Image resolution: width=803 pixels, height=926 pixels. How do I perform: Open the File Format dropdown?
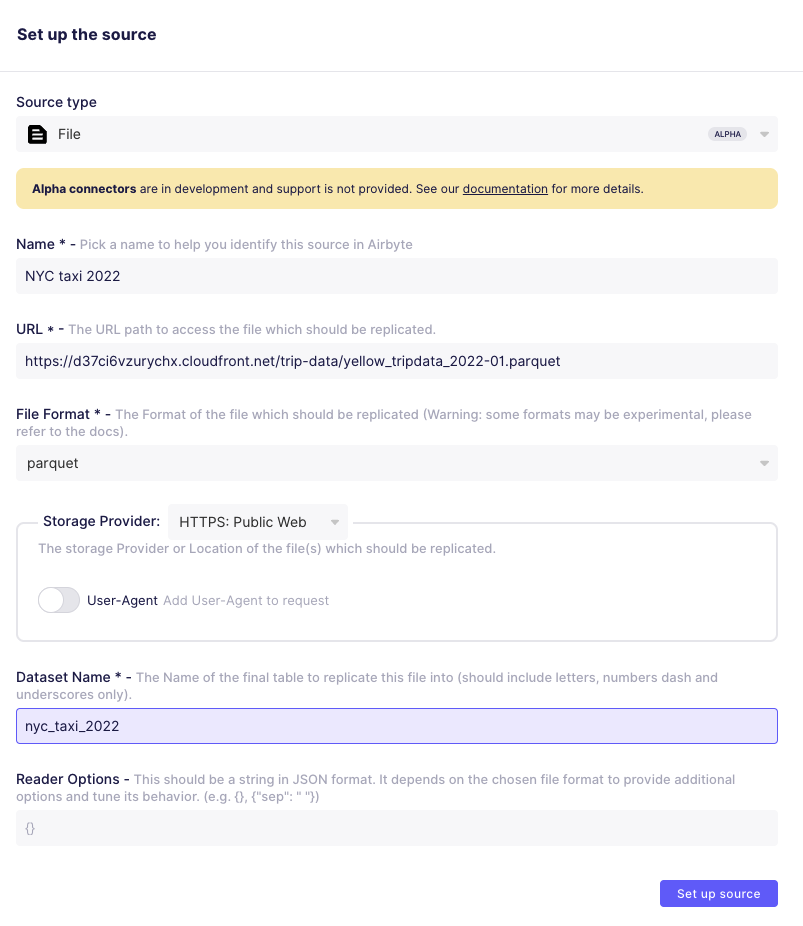coord(763,463)
